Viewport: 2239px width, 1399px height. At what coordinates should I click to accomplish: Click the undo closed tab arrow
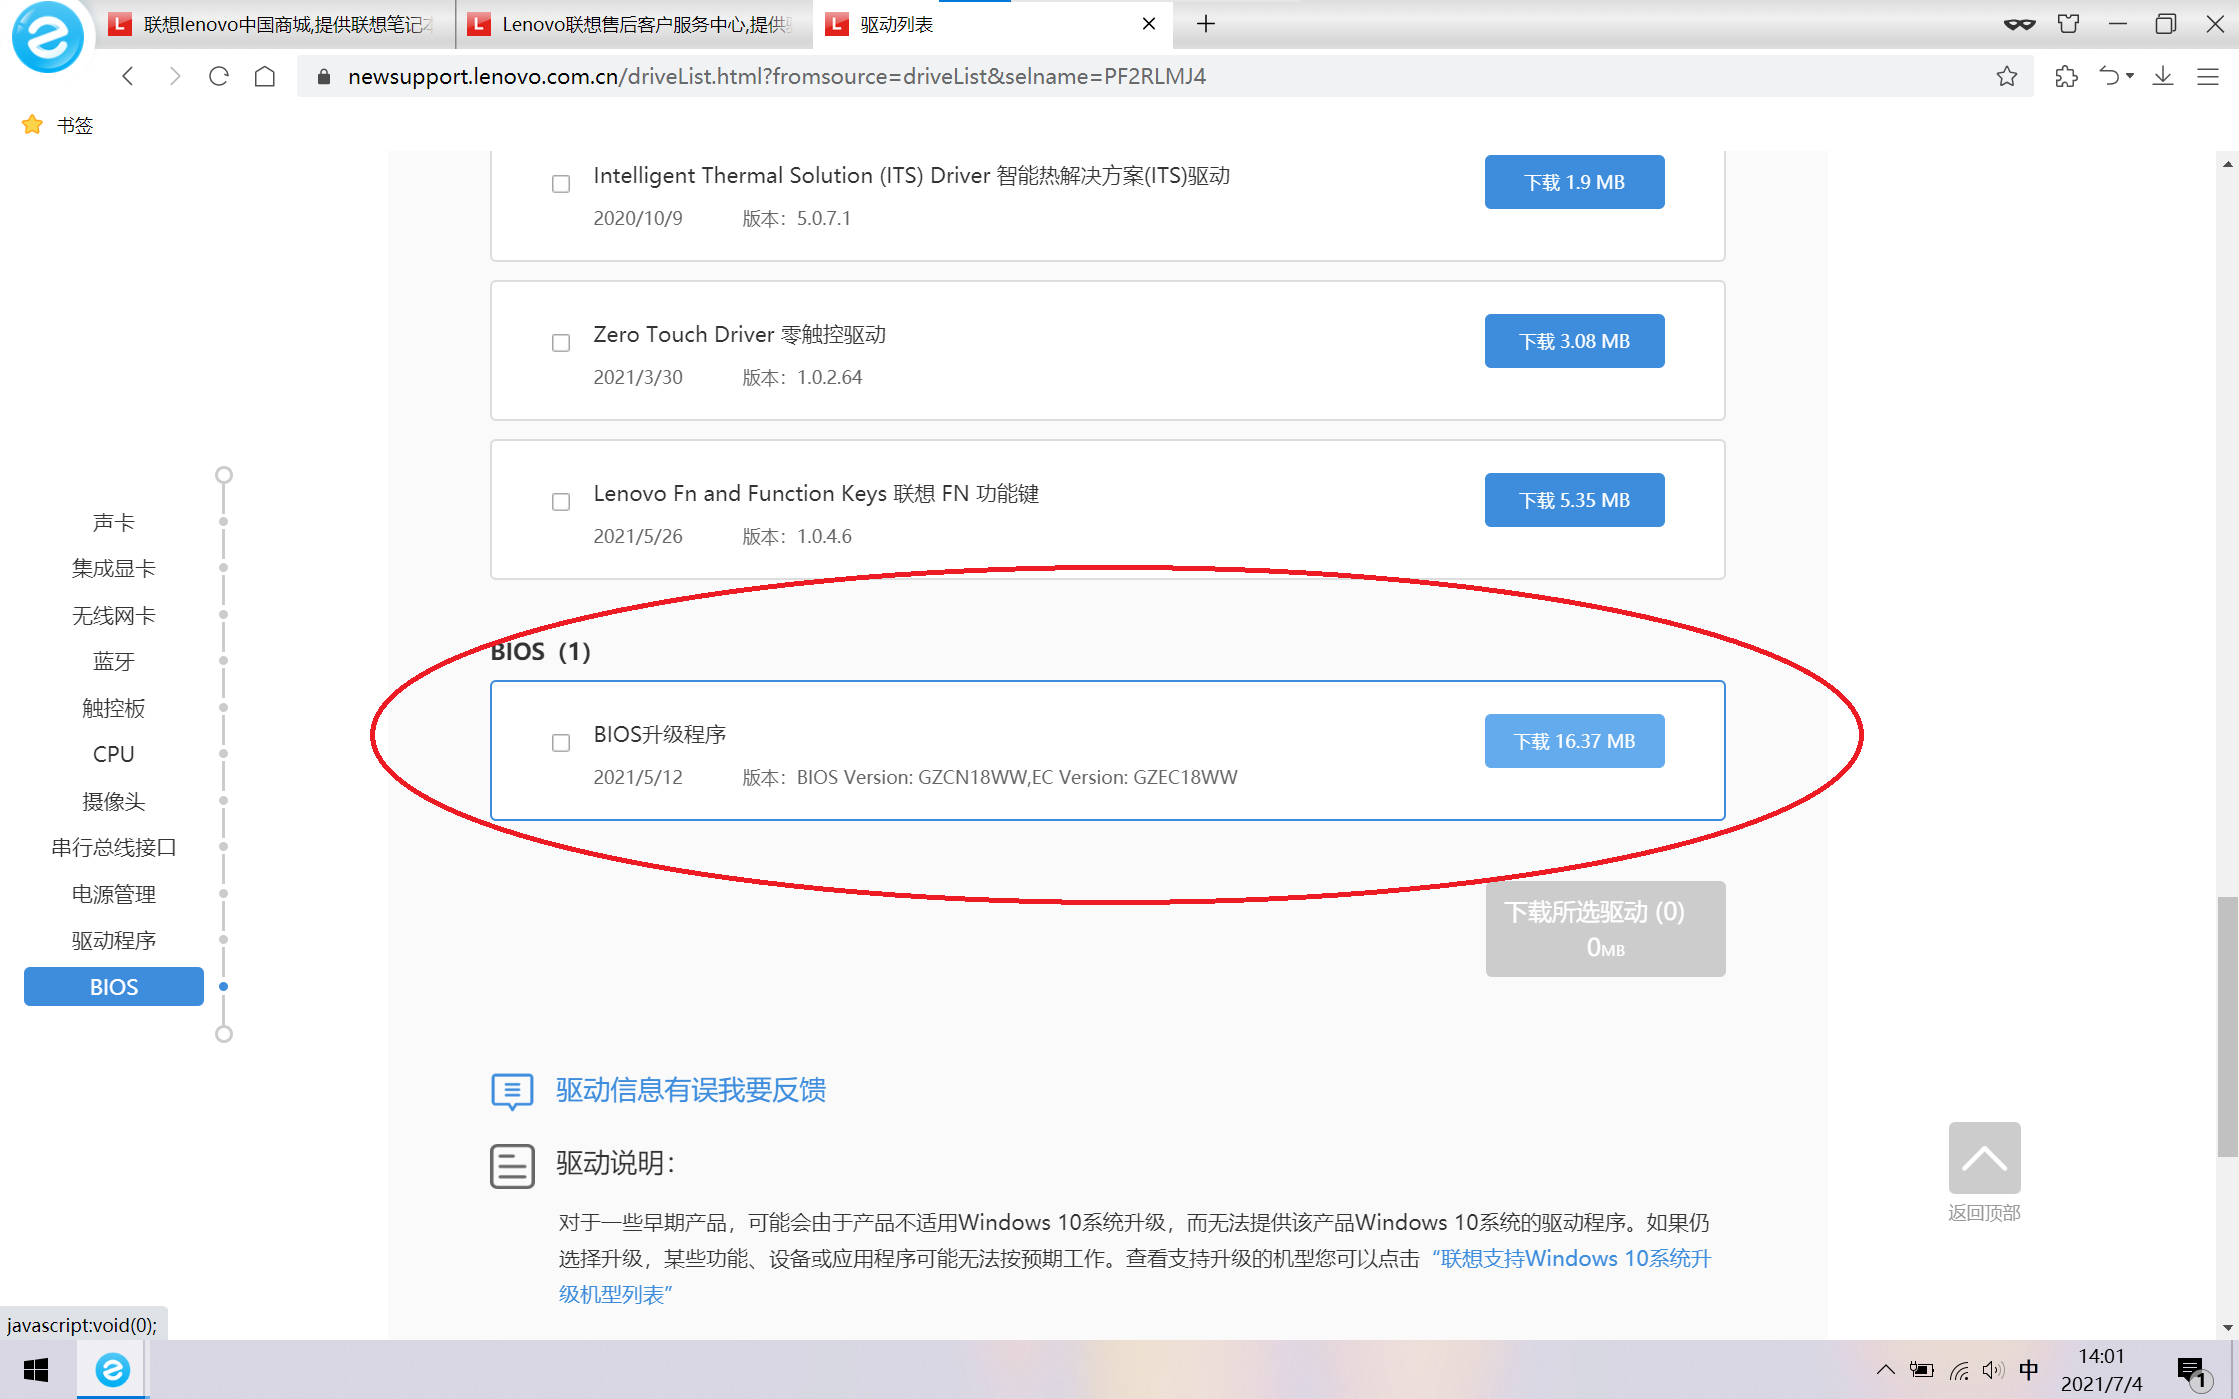pos(2109,76)
